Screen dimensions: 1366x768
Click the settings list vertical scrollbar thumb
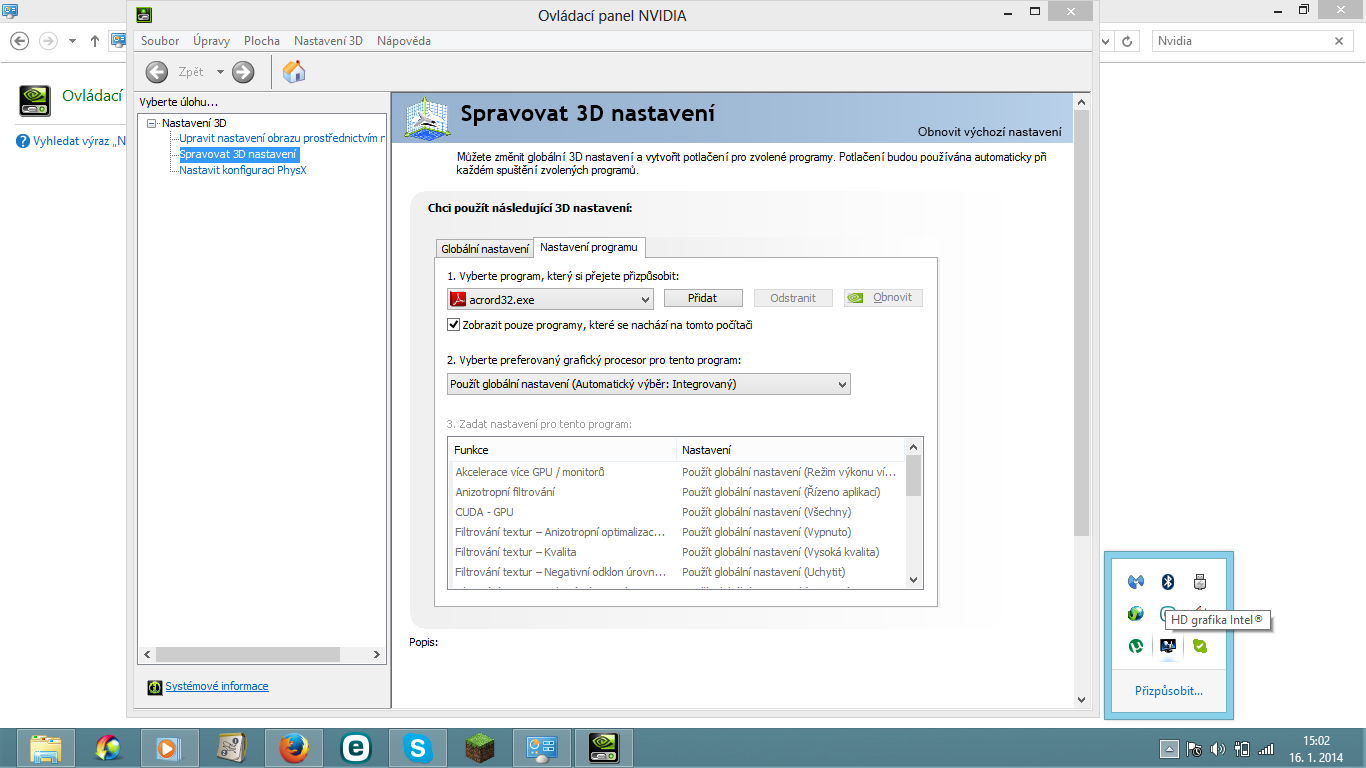point(913,477)
